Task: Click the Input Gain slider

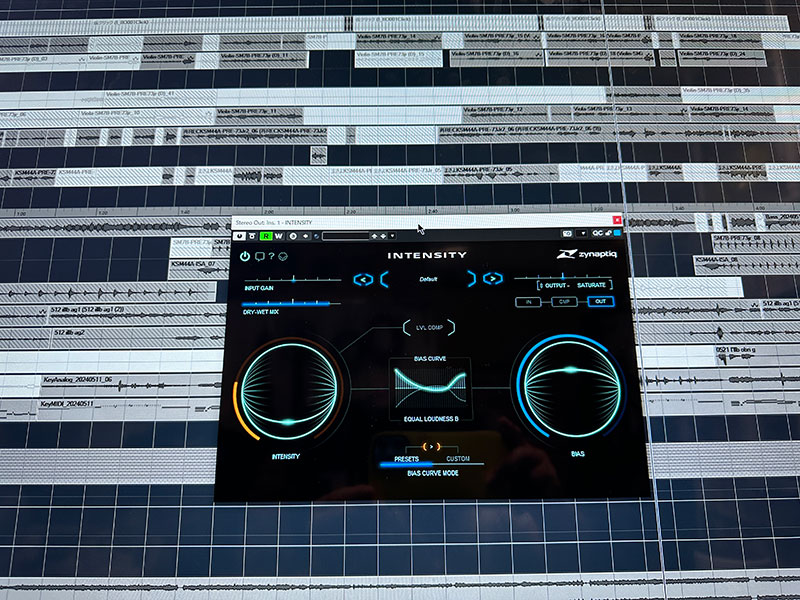Action: click(293, 280)
